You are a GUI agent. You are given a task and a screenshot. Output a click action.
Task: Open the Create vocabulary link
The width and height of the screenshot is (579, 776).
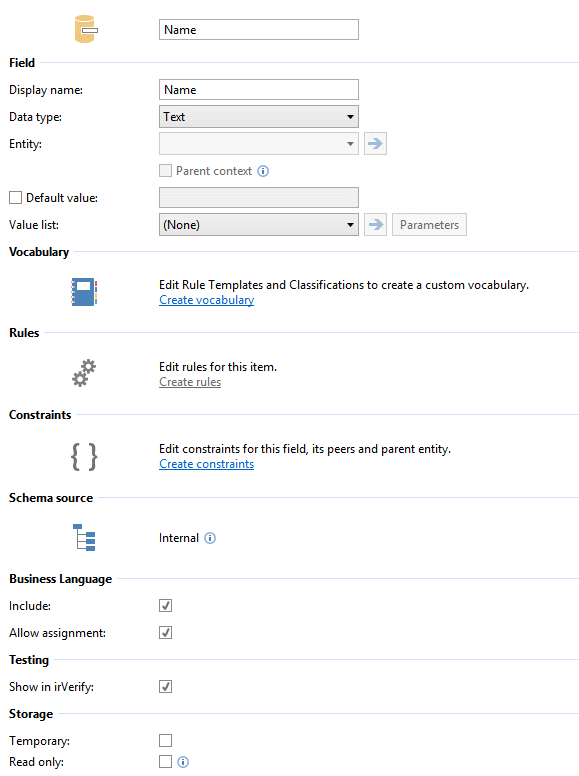click(206, 300)
